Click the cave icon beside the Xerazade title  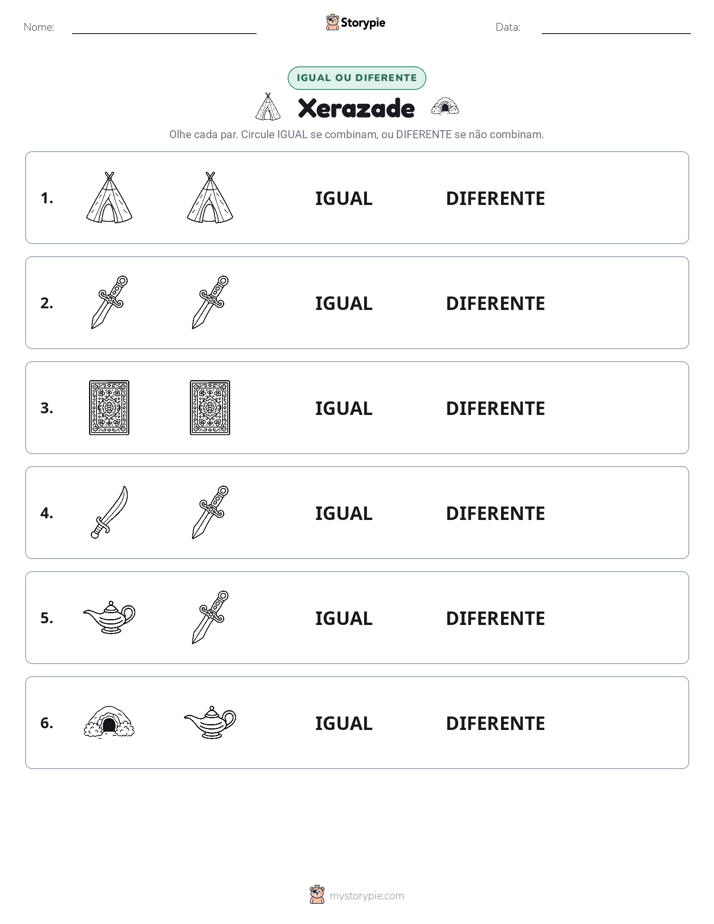coord(445,107)
